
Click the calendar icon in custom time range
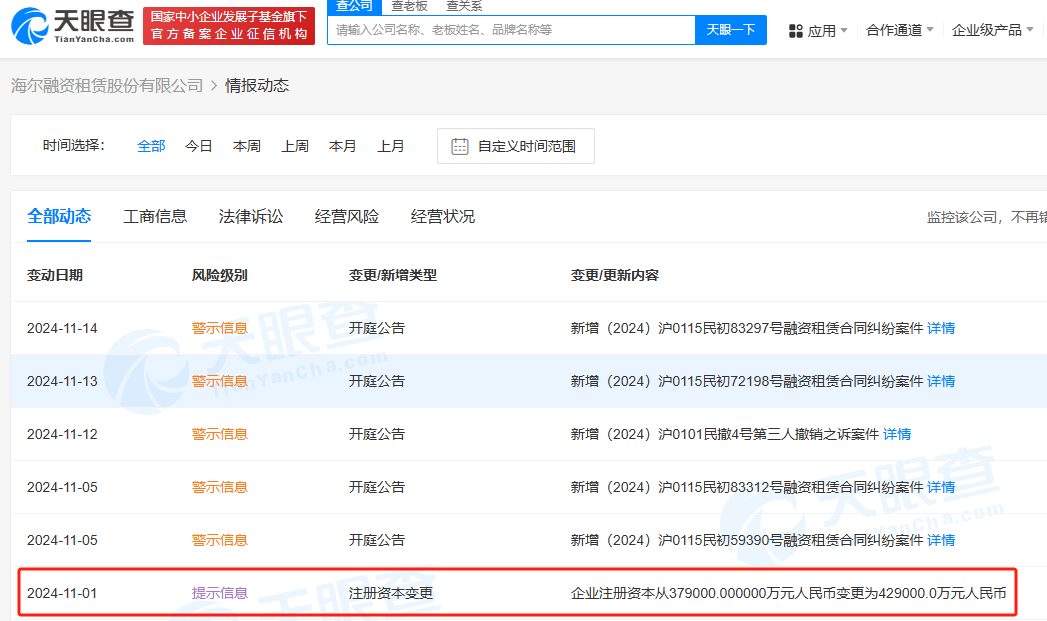[x=459, y=146]
